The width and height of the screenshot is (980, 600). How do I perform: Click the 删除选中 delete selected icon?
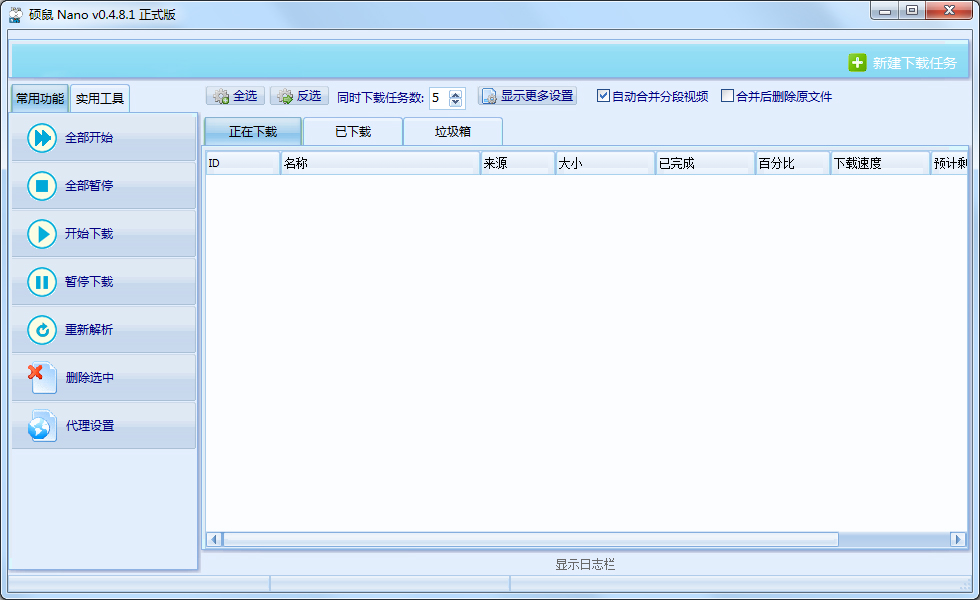pos(40,377)
